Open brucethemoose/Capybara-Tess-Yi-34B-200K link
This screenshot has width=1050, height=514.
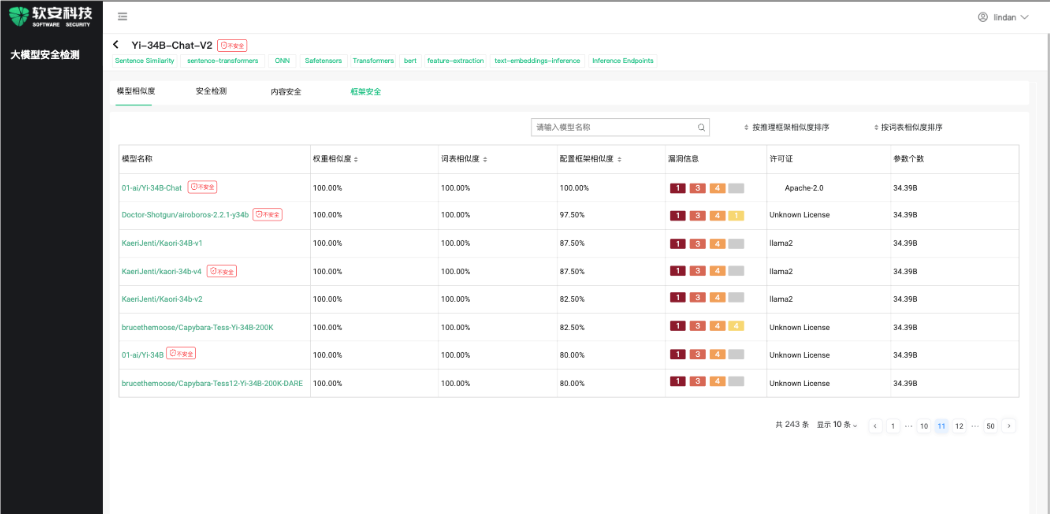tap(197, 327)
